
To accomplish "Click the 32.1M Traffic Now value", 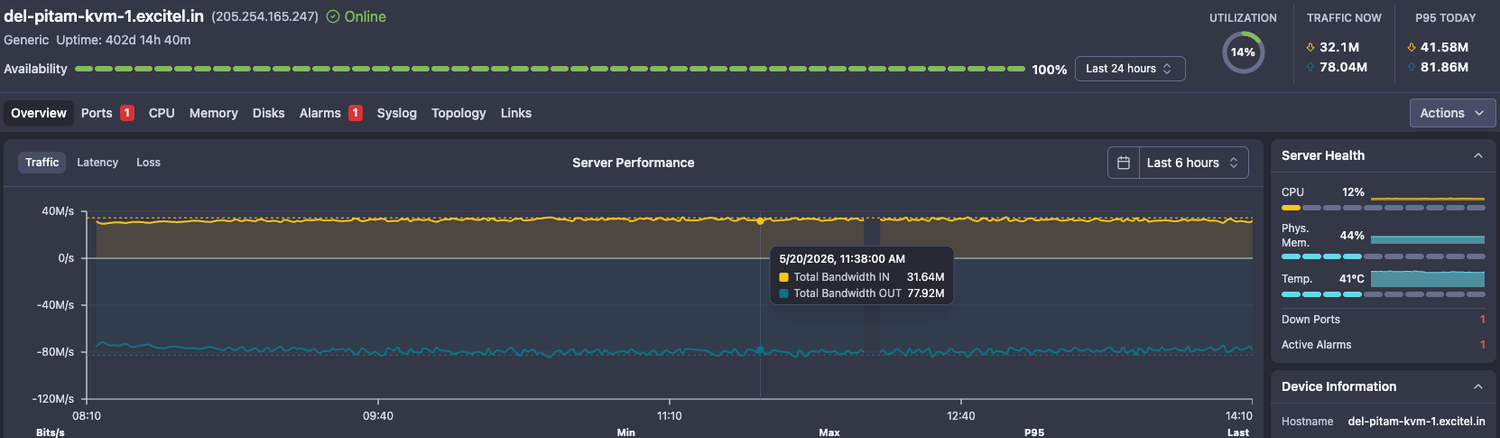I will (x=1337, y=47).
